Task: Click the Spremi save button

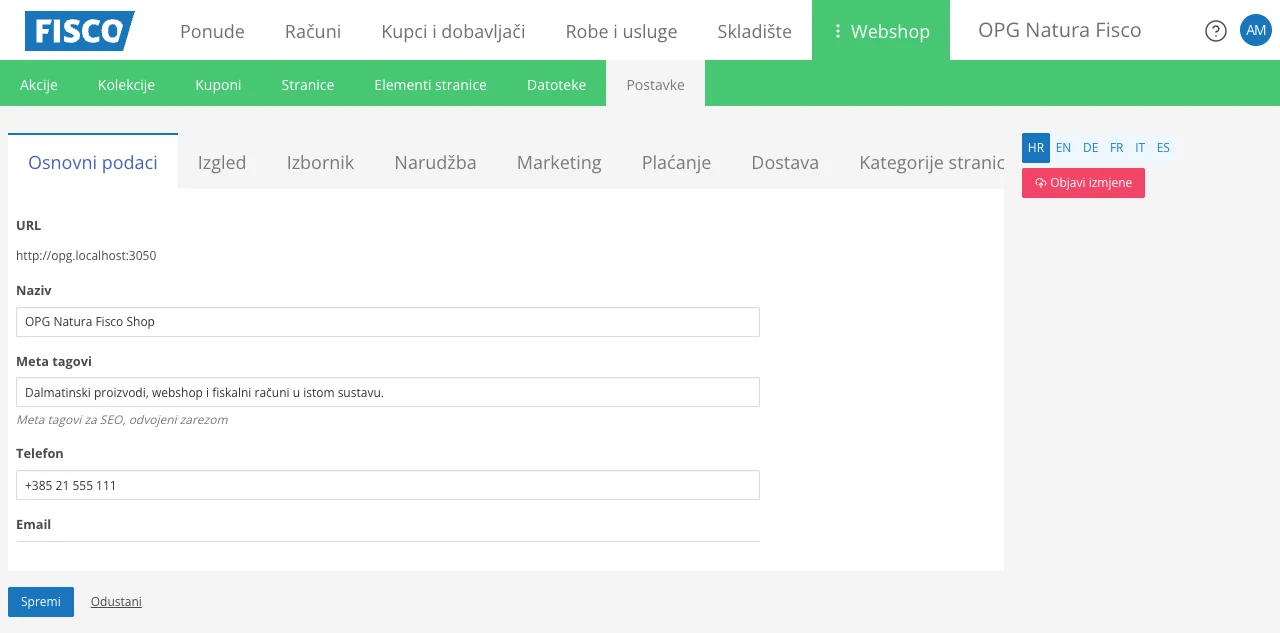Action: pos(40,601)
